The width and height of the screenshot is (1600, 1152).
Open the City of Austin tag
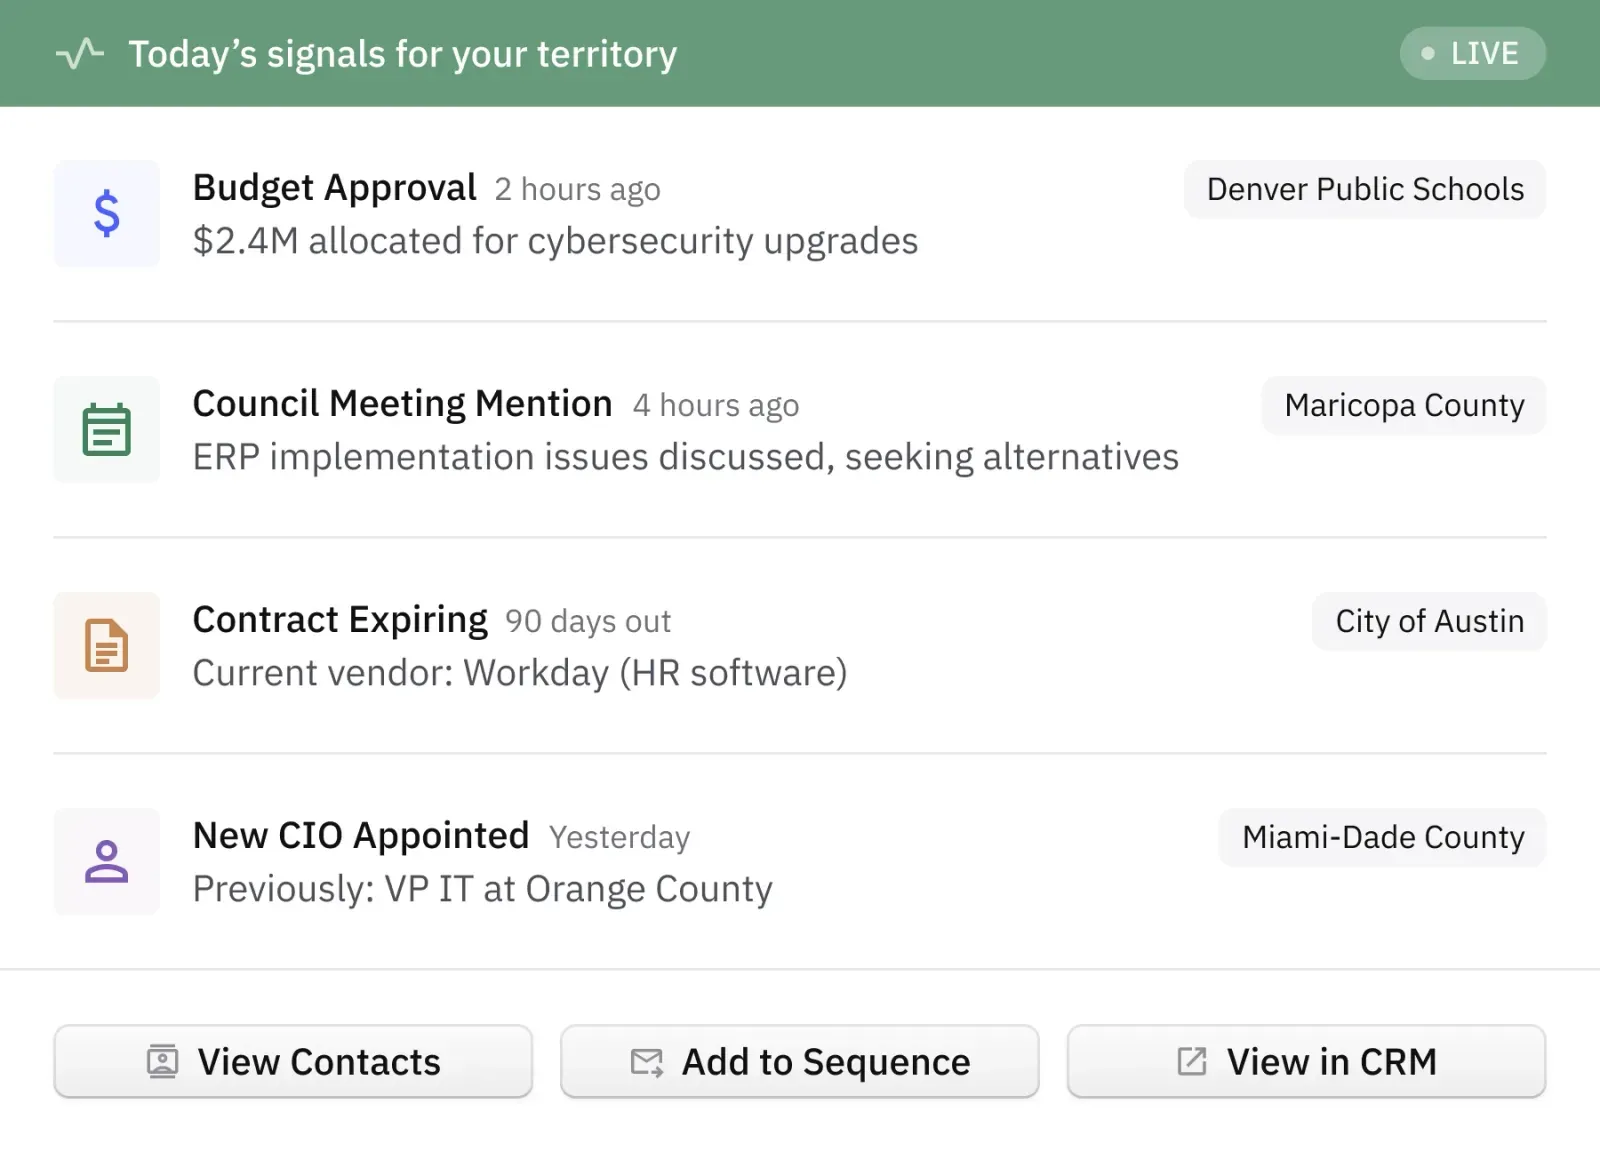click(1429, 621)
